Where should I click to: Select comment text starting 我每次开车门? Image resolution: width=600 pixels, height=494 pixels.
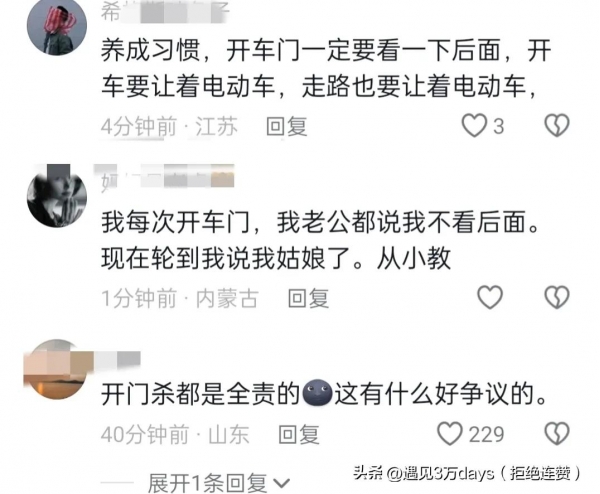(x=320, y=240)
